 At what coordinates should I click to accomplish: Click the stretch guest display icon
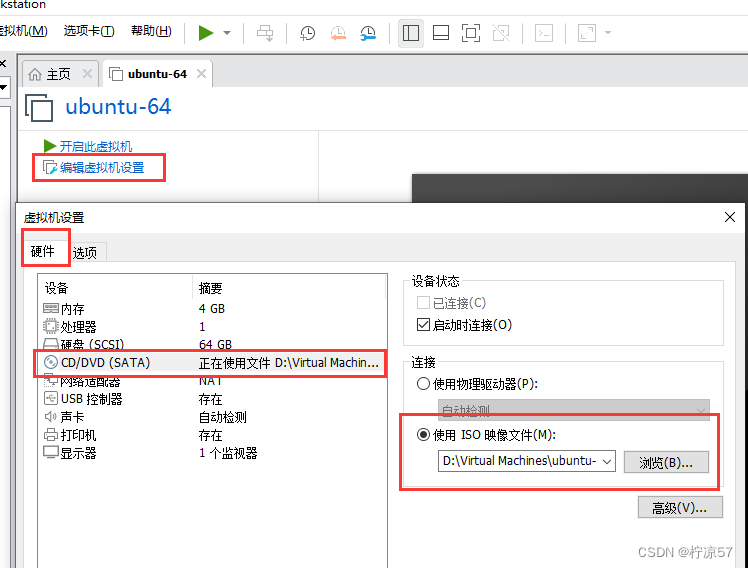[x=587, y=33]
